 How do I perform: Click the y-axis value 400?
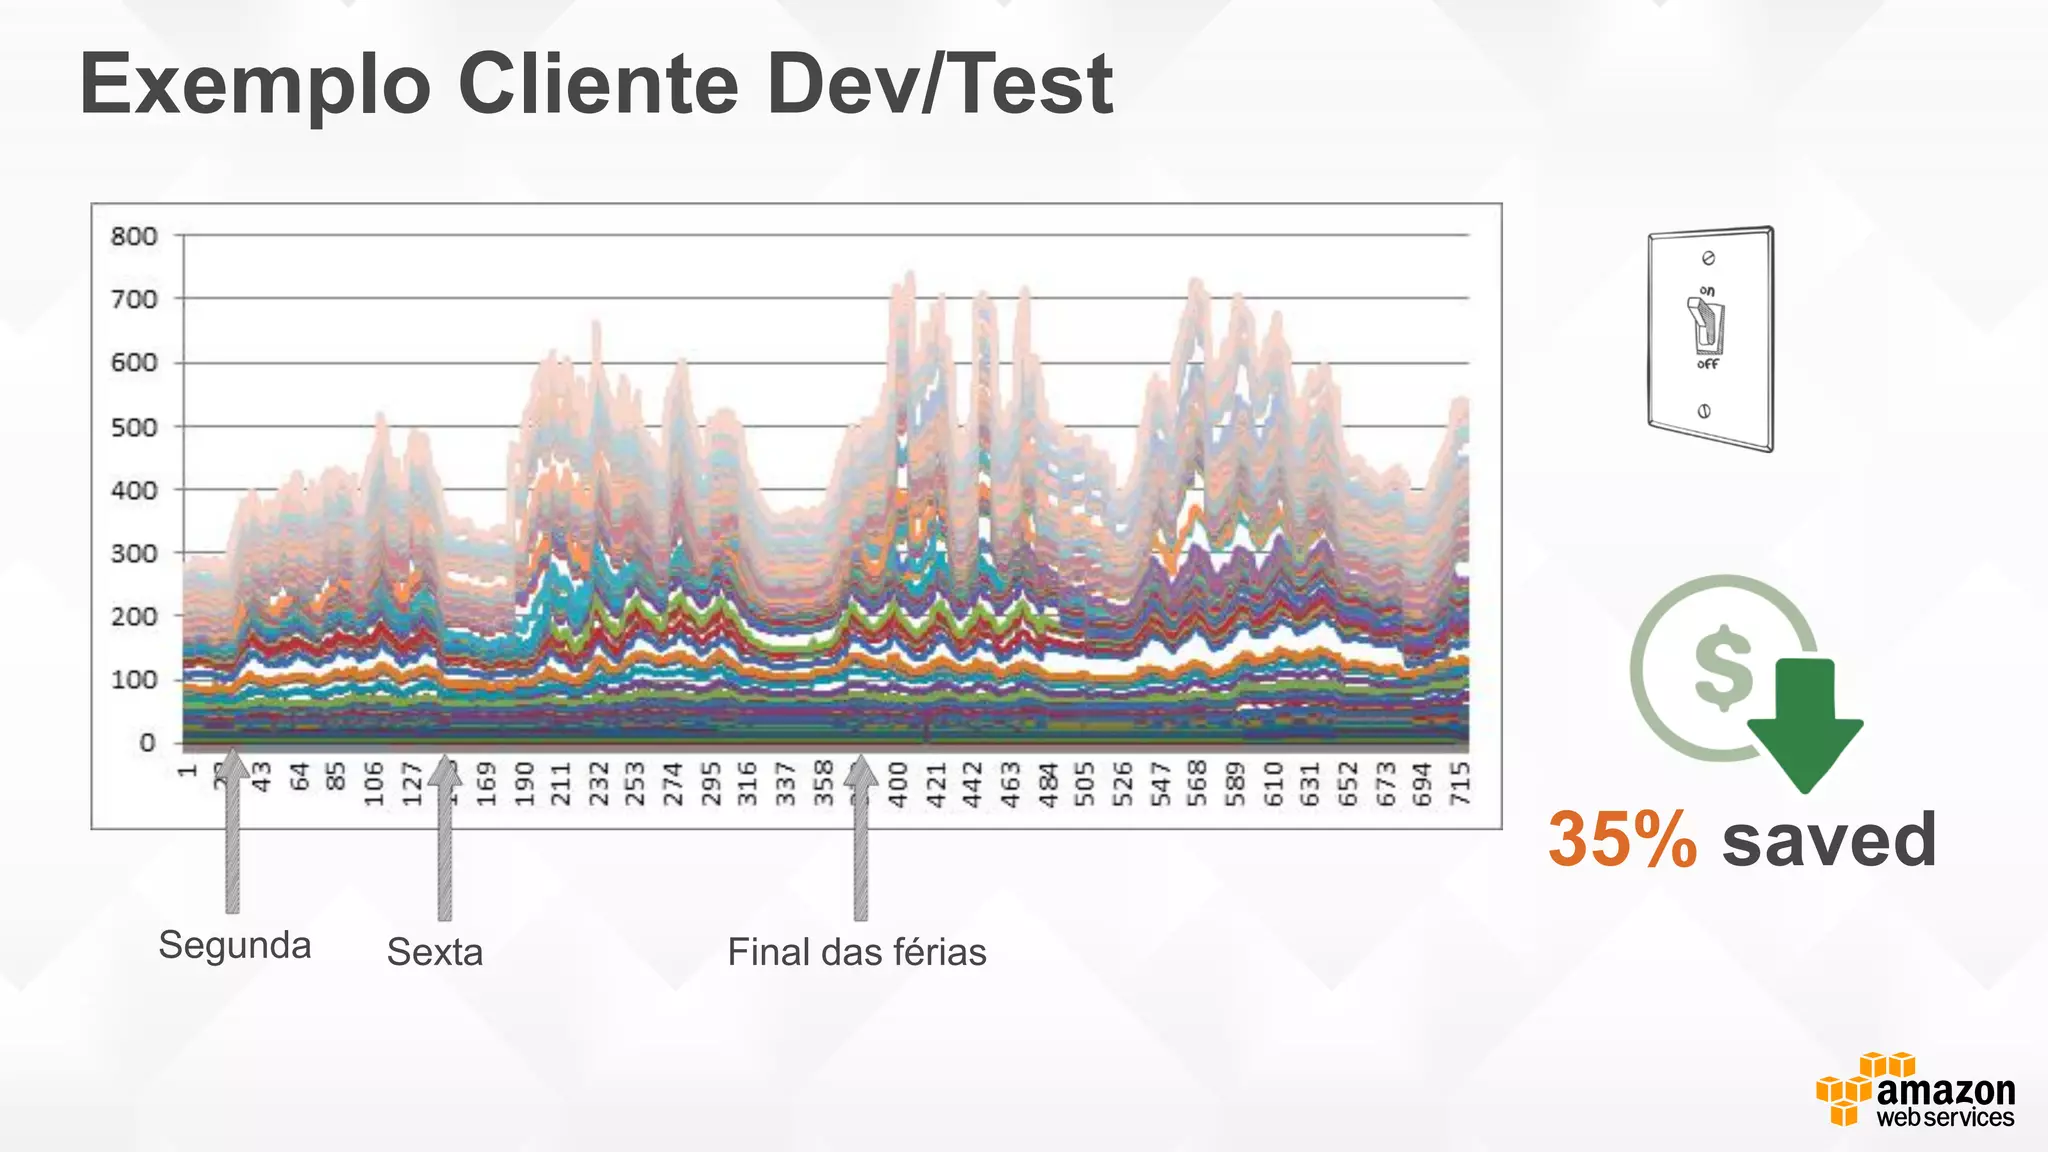tap(134, 490)
